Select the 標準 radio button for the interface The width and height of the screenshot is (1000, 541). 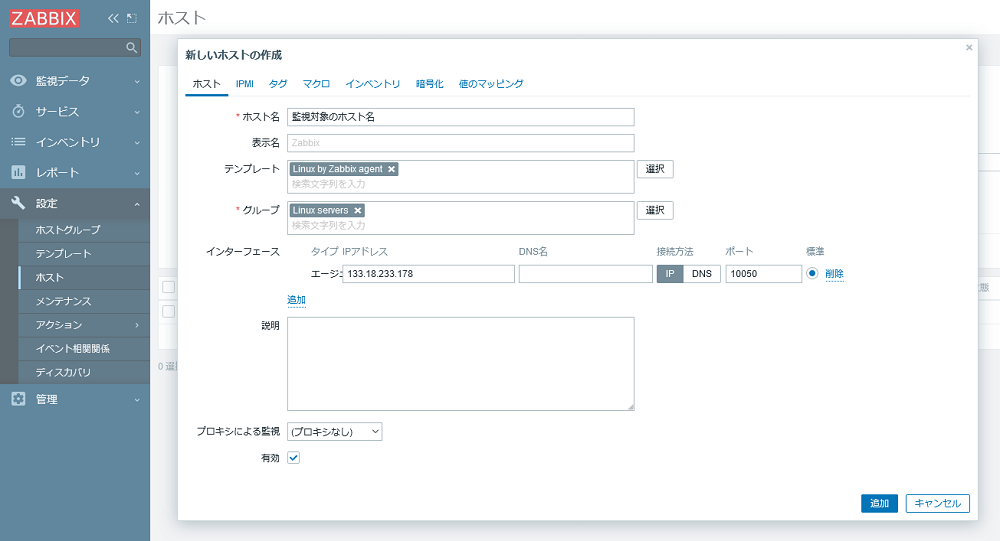812,273
